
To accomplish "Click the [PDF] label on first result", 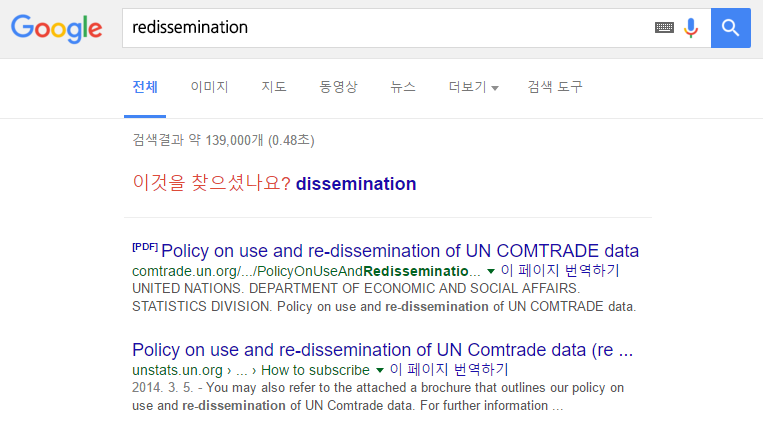I will 145,247.
